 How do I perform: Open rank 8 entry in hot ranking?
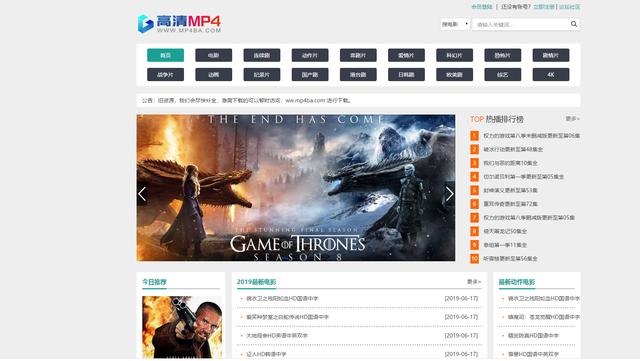505,231
